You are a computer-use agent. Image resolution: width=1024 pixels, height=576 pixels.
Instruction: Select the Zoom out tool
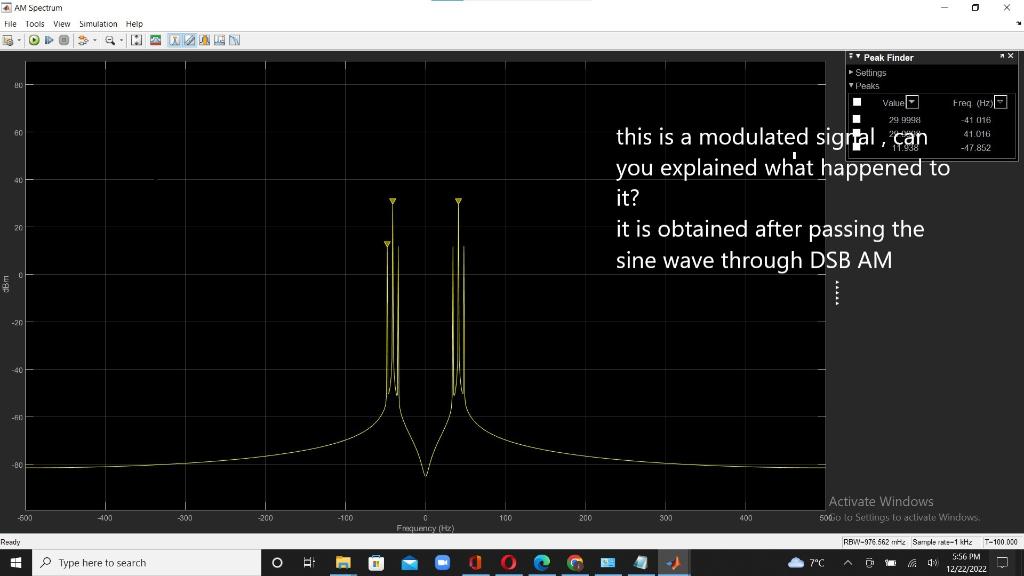110,40
